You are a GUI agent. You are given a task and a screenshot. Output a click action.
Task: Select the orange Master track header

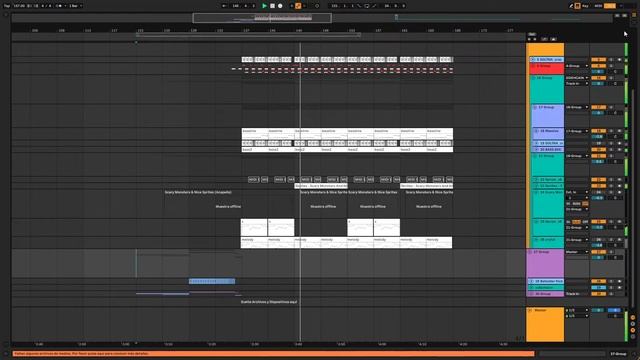pos(545,324)
